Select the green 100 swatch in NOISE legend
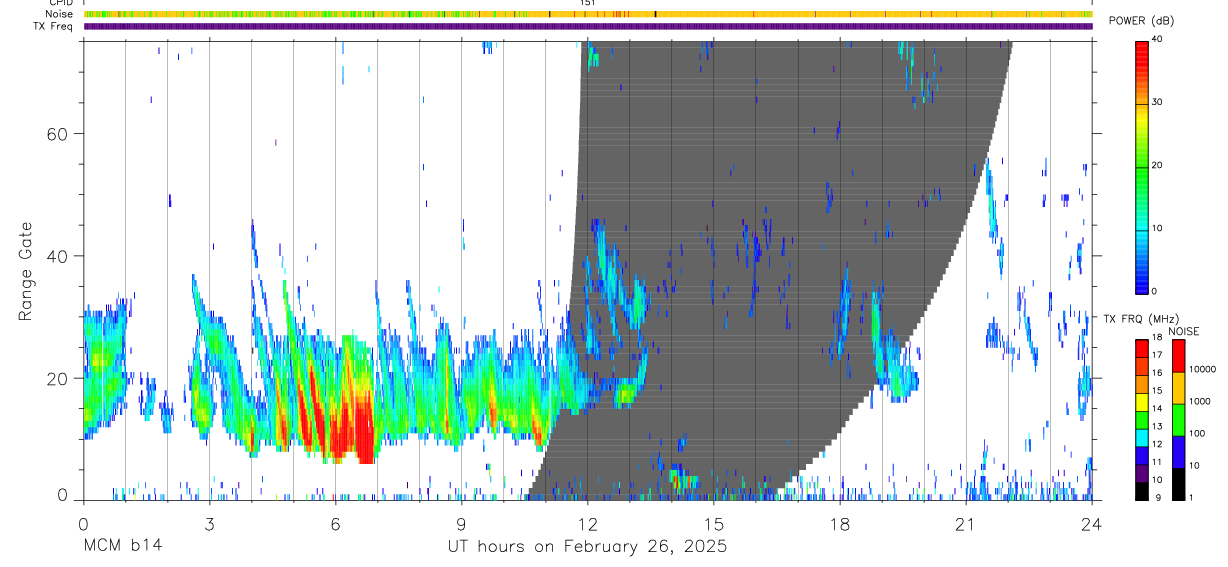This screenshot has width=1228, height=567. pos(1179,420)
